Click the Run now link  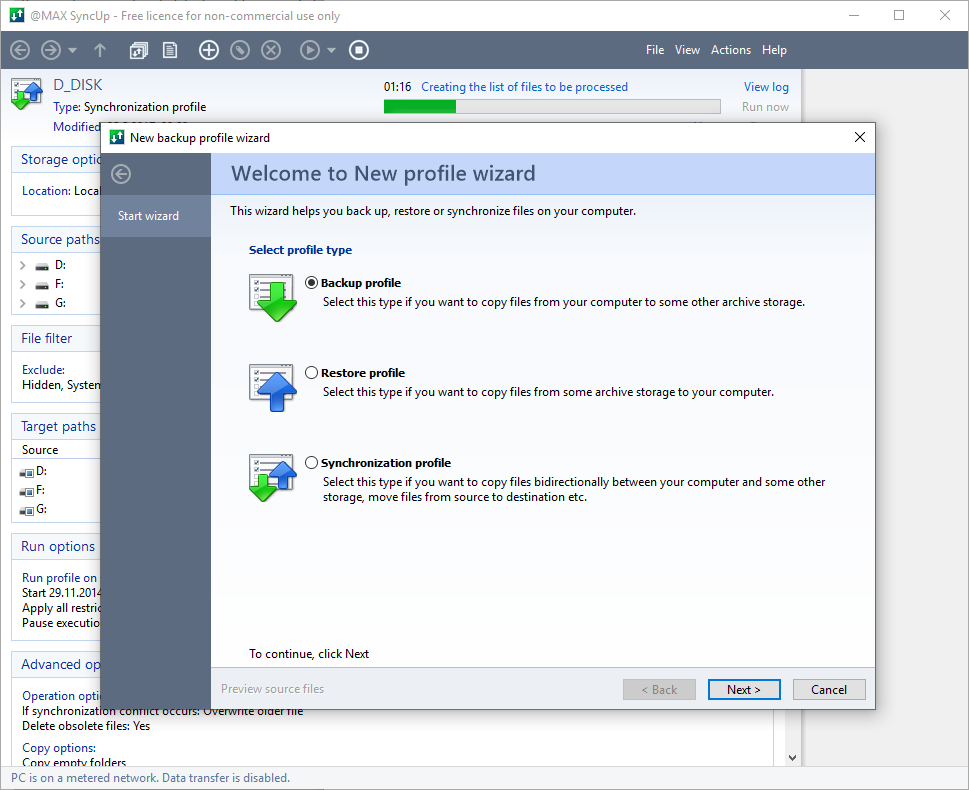point(765,107)
